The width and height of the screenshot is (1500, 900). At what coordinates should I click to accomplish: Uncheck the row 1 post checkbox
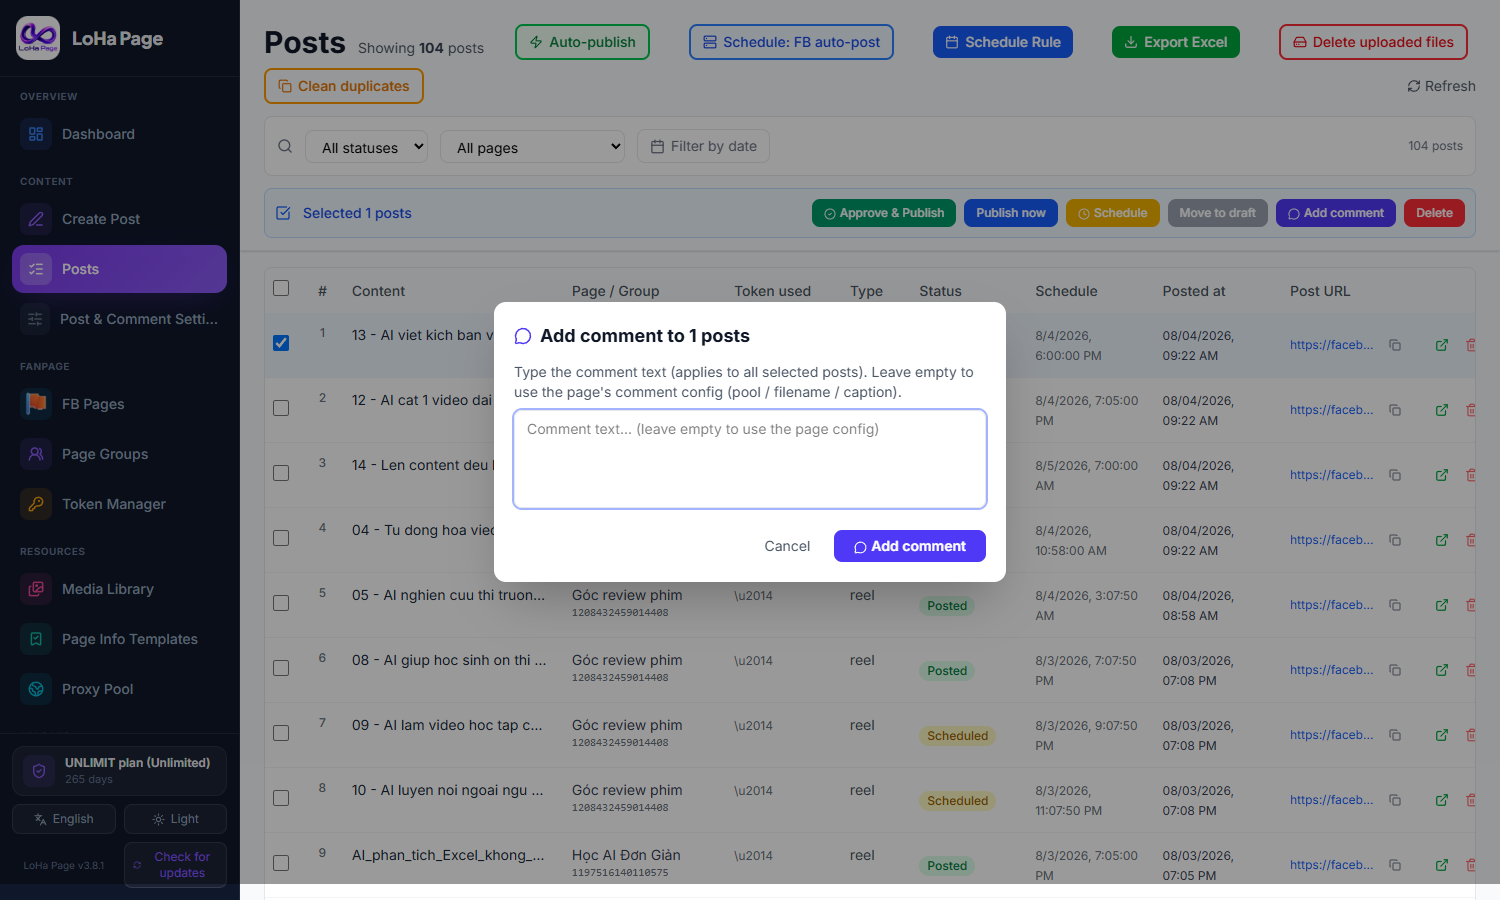[281, 343]
